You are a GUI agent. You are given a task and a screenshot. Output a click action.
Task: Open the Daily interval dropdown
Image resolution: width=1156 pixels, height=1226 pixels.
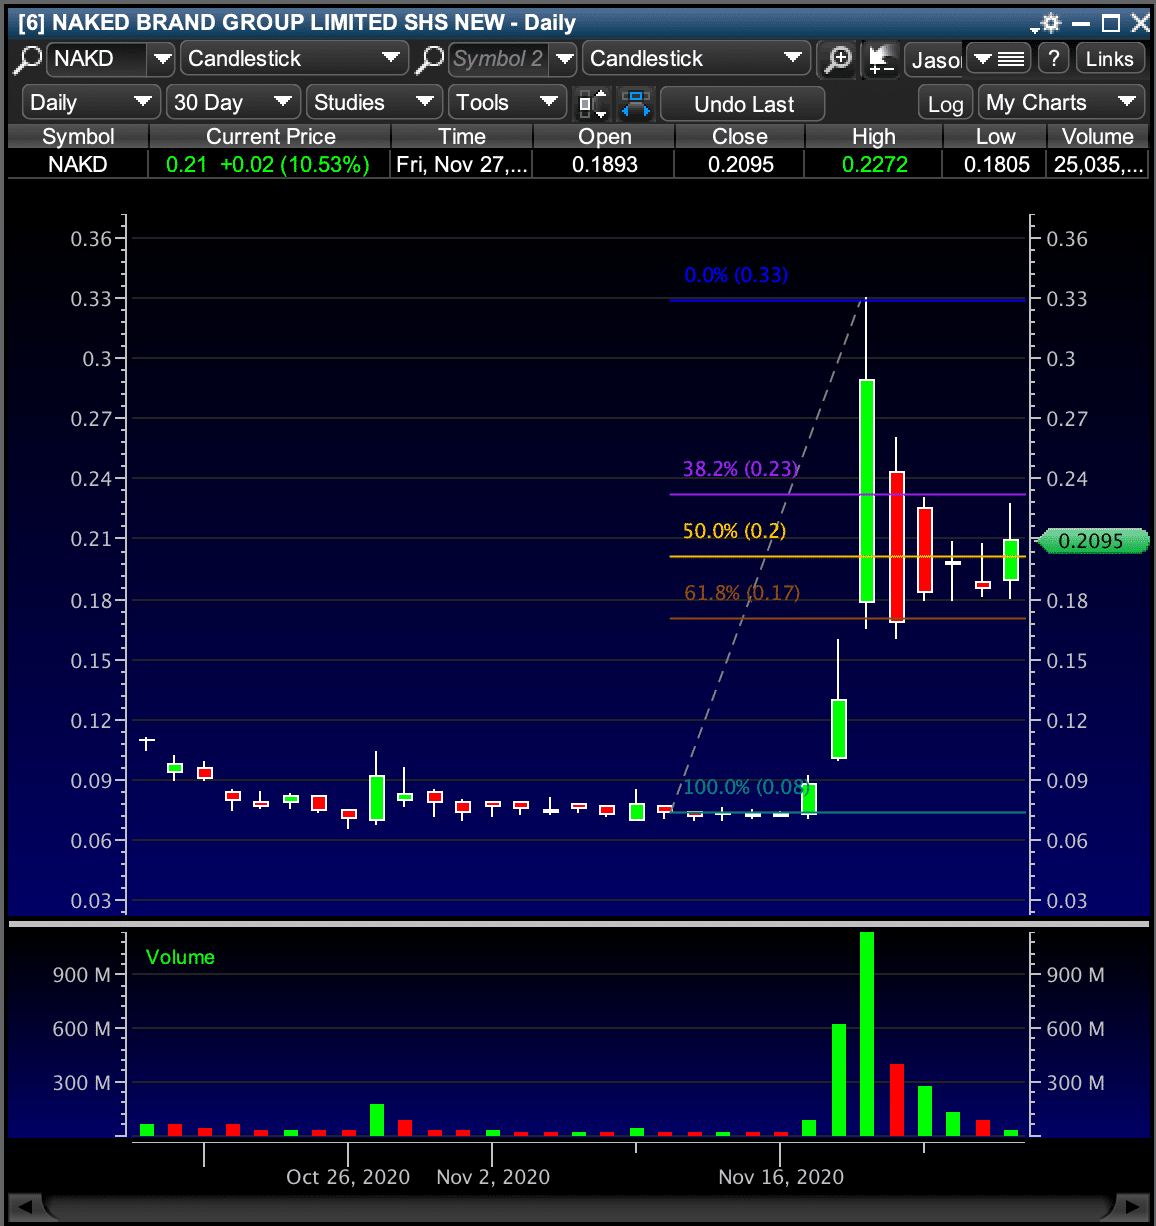pos(90,102)
